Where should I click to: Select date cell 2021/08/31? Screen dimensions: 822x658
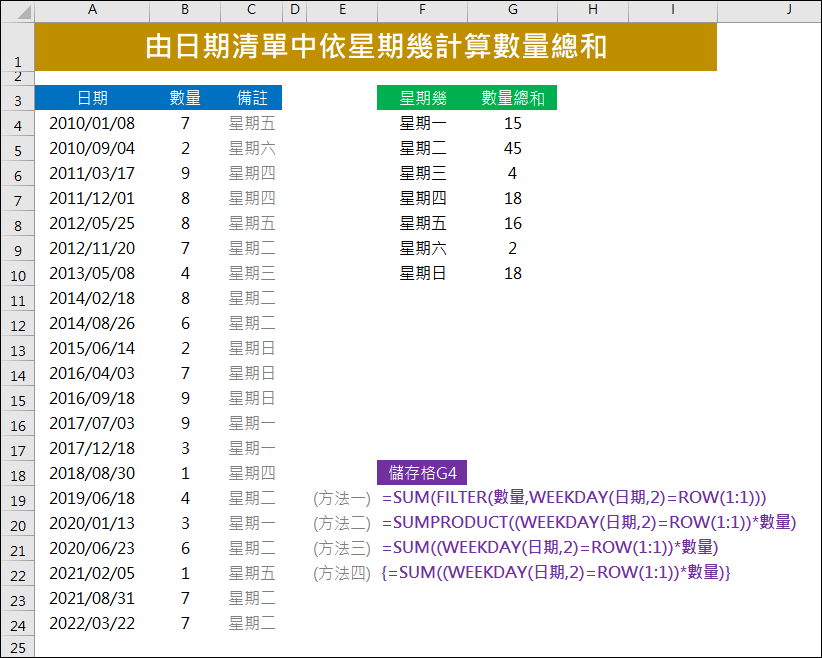point(92,598)
